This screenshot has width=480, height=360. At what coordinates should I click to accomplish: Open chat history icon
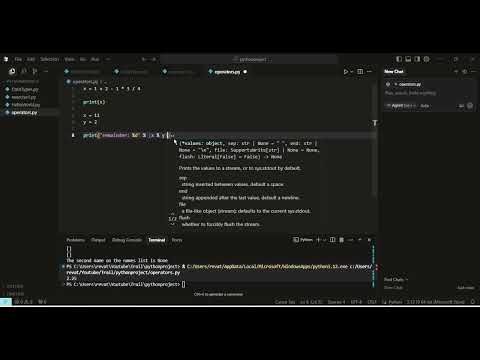(465, 71)
